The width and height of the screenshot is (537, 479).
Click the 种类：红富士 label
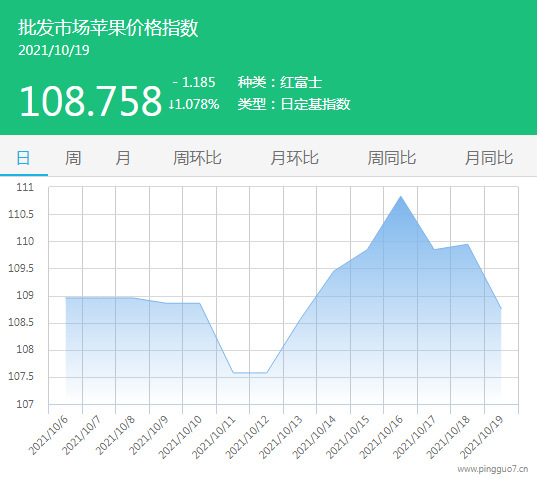(x=280, y=83)
